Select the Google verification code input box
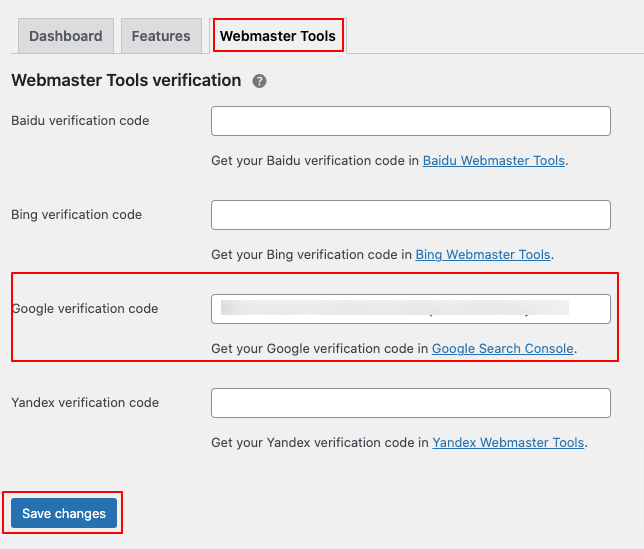This screenshot has width=644, height=549. coord(410,309)
